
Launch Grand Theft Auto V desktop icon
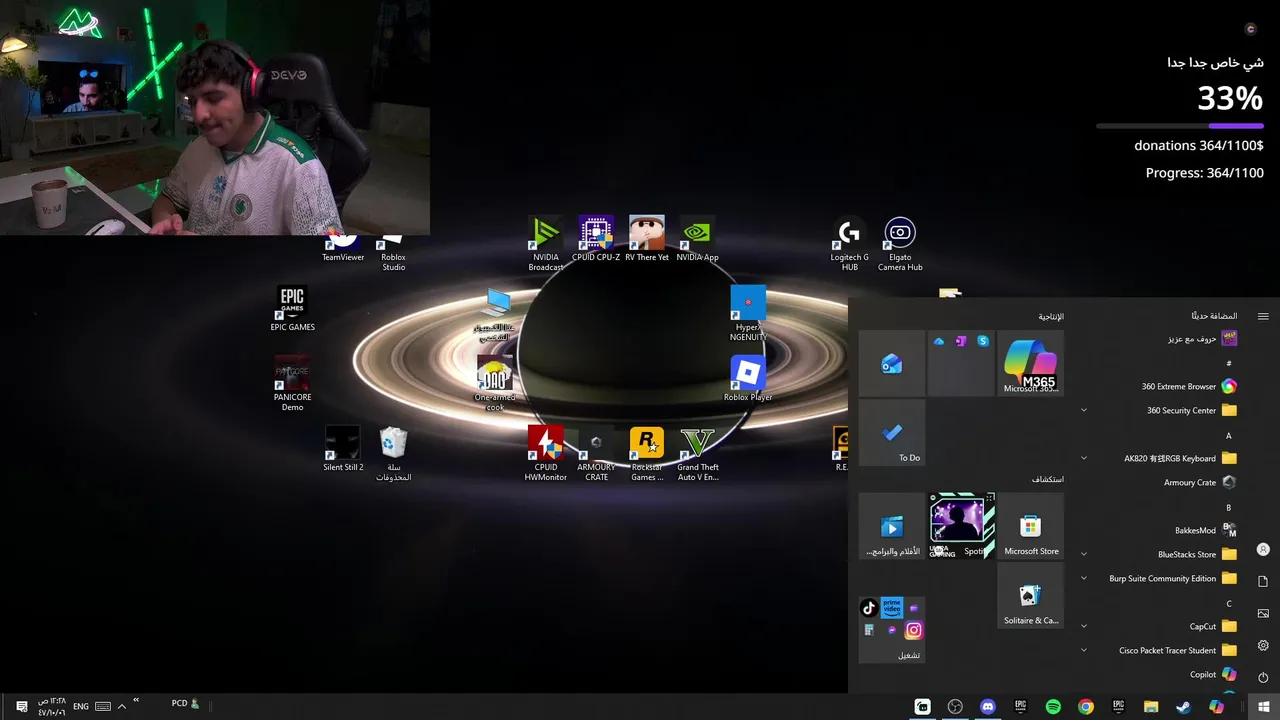click(697, 453)
